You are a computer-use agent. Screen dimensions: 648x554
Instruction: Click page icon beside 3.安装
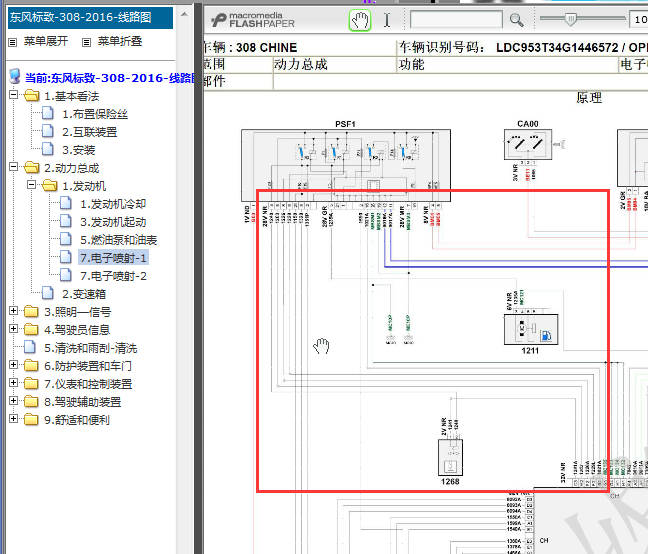tap(48, 149)
